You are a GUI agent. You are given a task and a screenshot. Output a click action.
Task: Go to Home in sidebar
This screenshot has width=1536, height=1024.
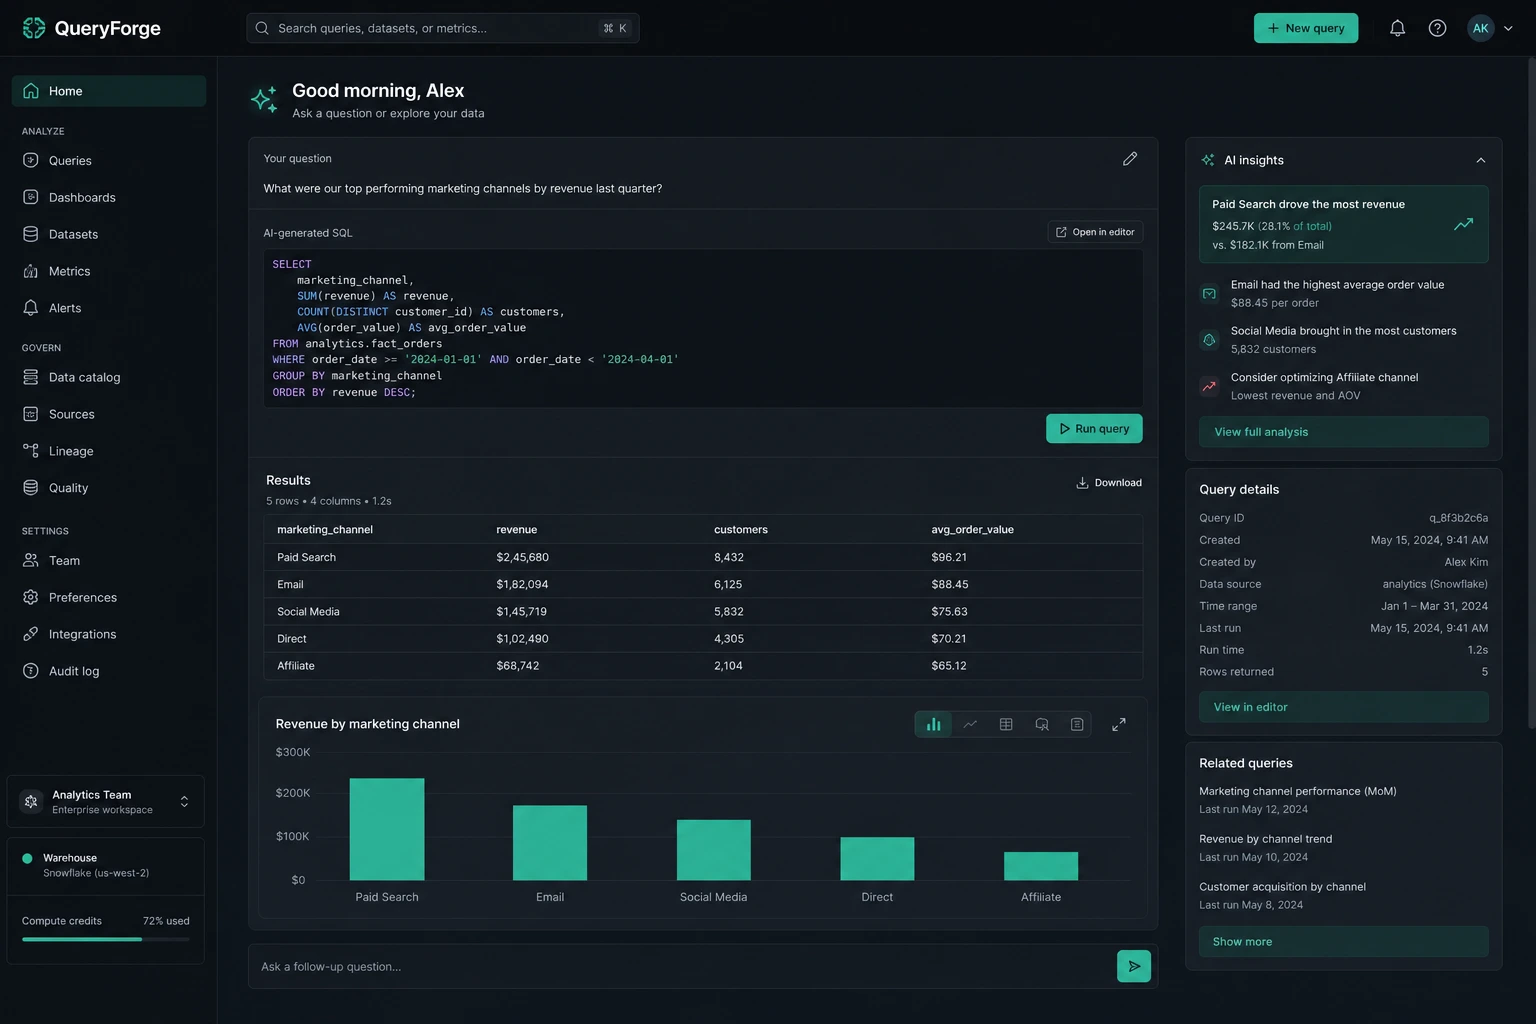click(109, 91)
